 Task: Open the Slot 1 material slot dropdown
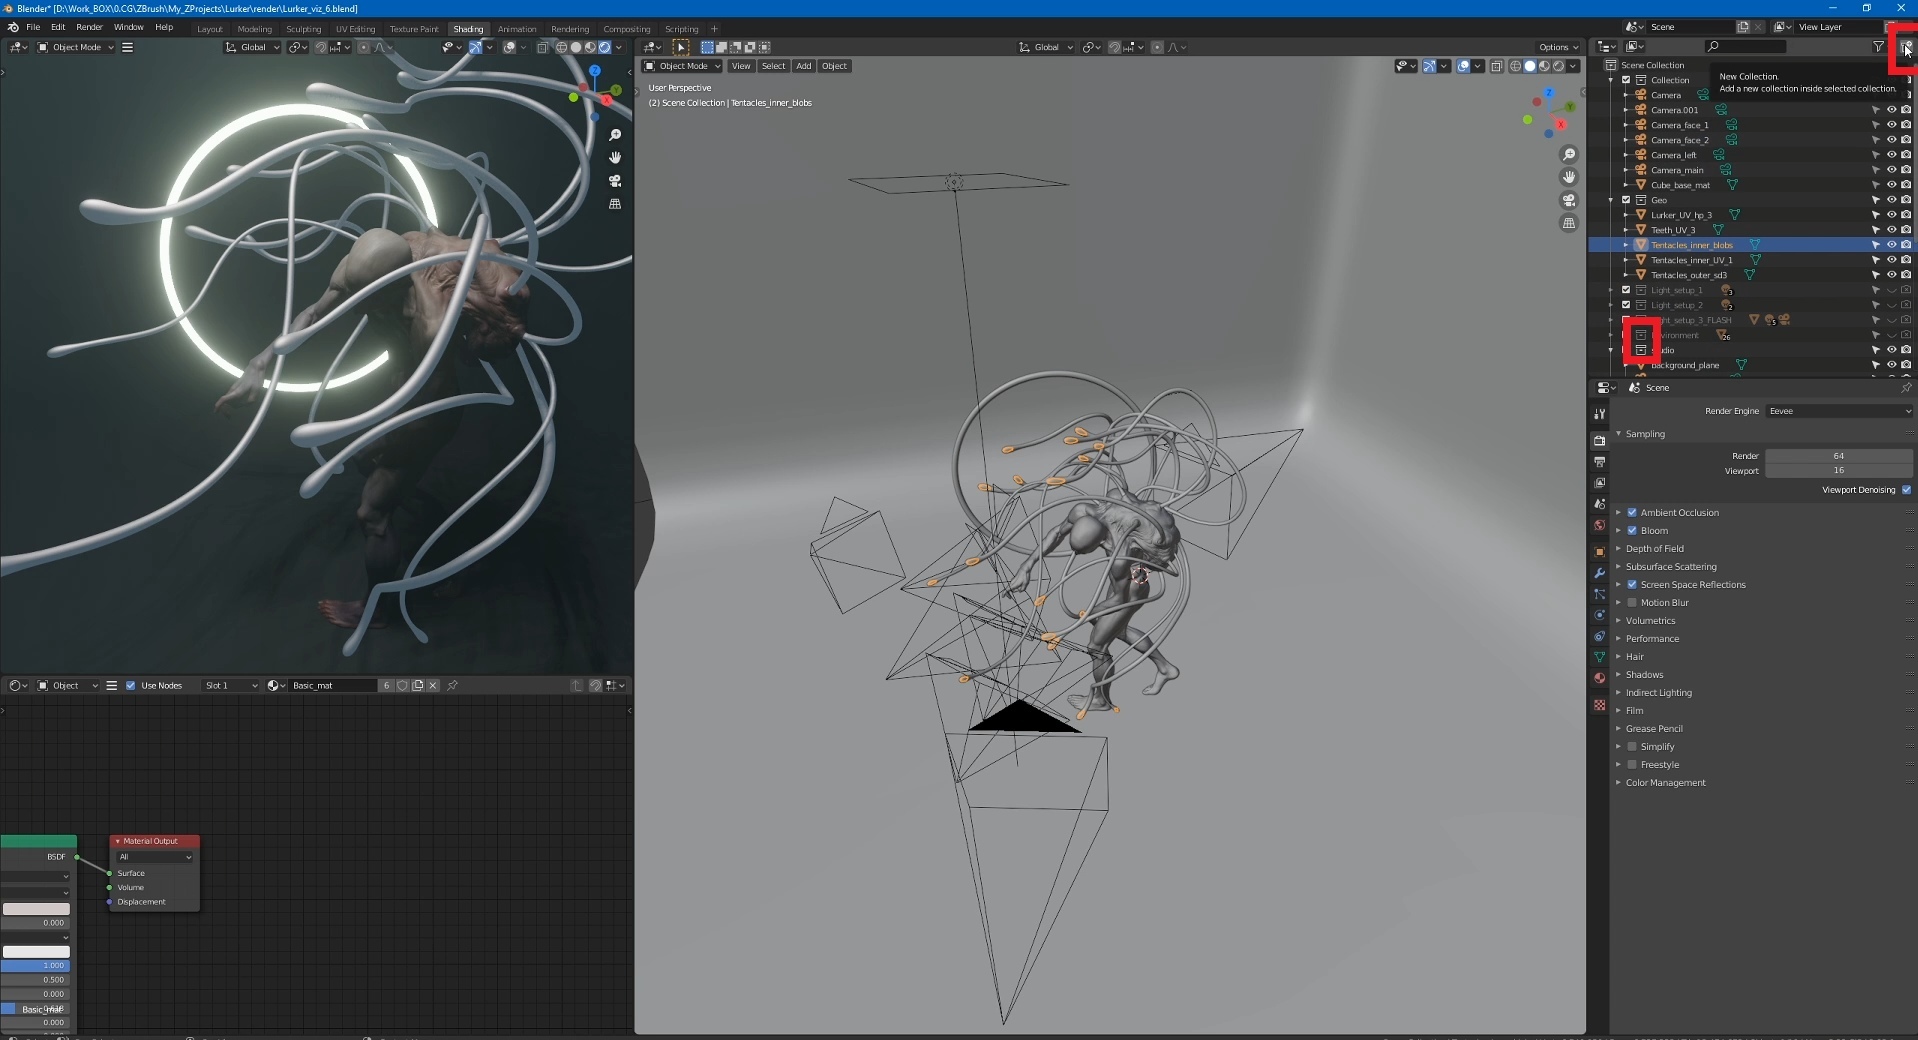point(230,686)
